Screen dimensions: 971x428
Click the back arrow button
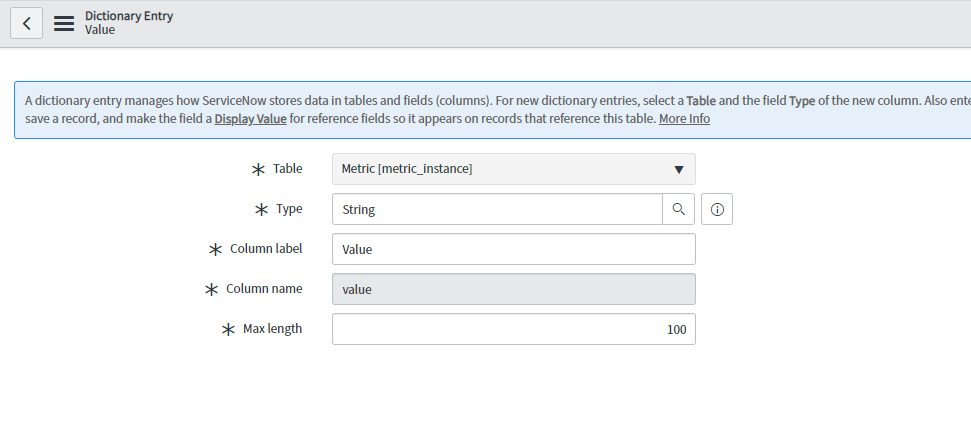tap(26, 23)
